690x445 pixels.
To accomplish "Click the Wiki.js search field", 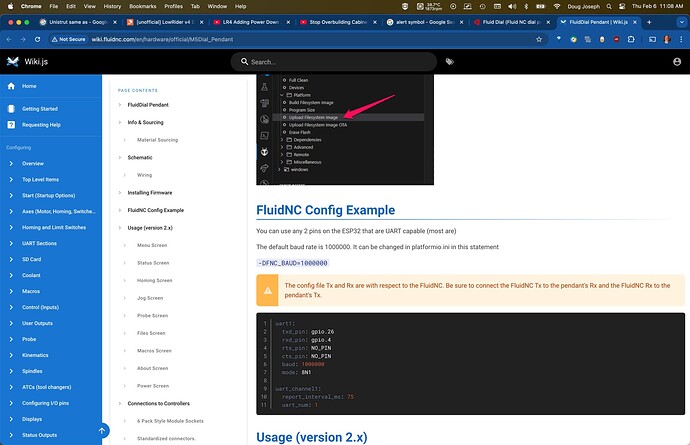I will [x=334, y=62].
